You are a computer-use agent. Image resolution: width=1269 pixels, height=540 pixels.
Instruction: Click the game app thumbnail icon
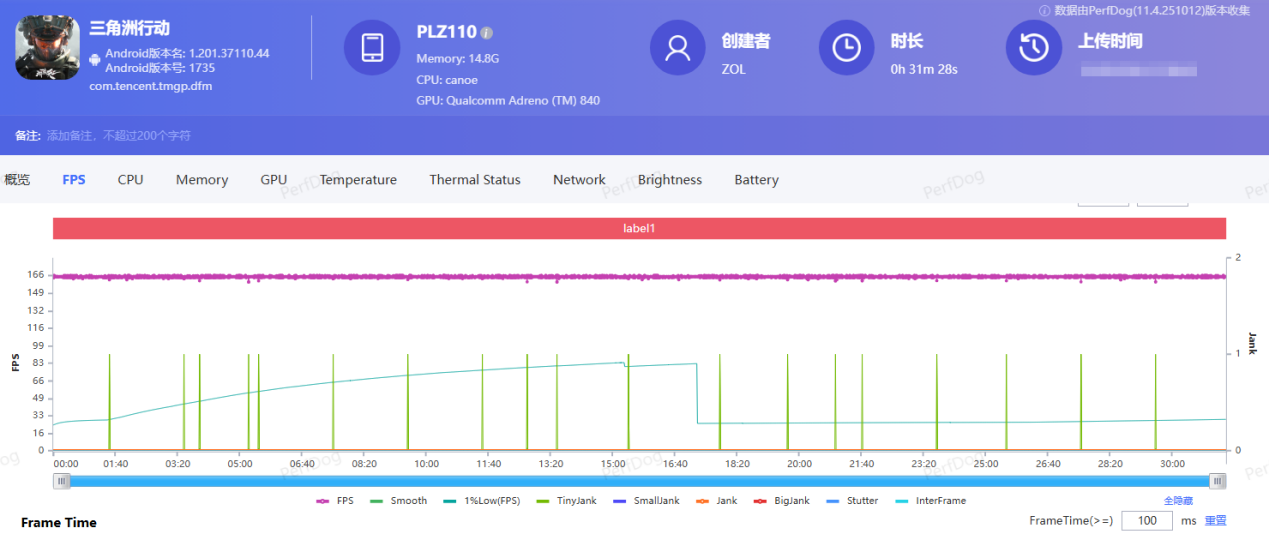click(47, 49)
